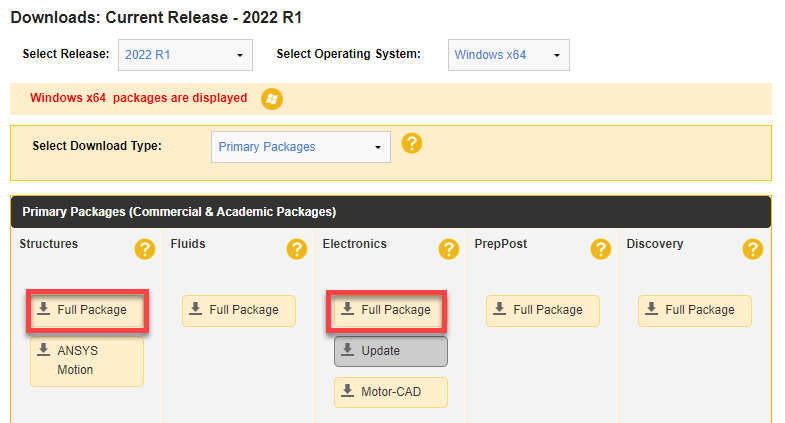Open the PrepPost help question mark

[x=601, y=249]
